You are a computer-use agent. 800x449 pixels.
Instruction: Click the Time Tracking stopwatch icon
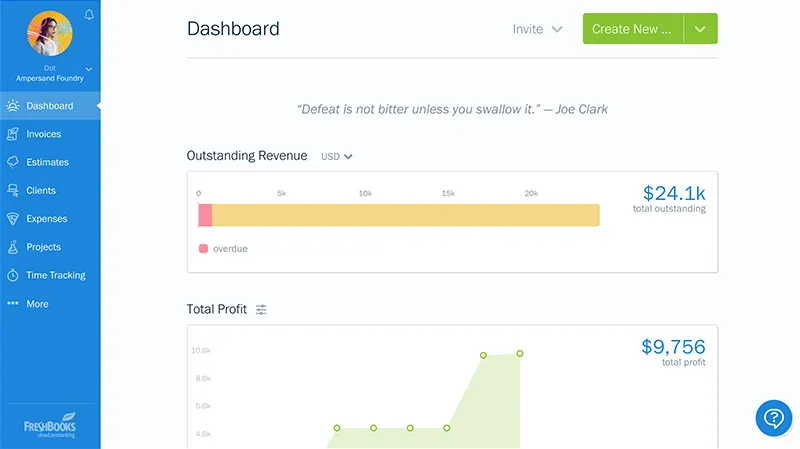pyautogui.click(x=13, y=275)
